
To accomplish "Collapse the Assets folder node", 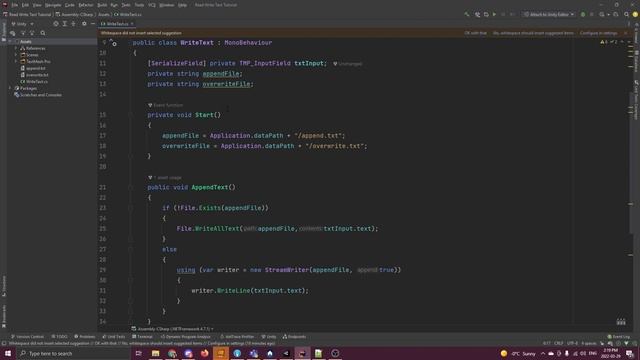I will pyautogui.click(x=10, y=42).
